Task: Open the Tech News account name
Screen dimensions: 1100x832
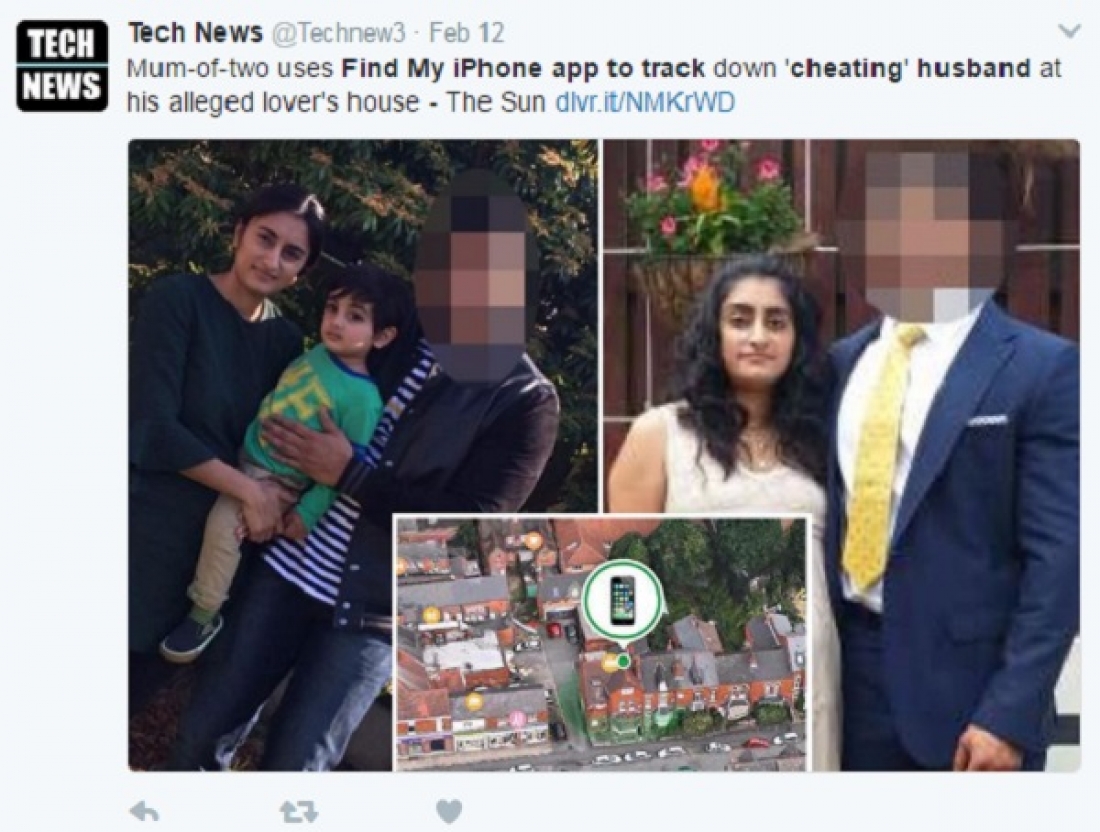Action: point(195,32)
